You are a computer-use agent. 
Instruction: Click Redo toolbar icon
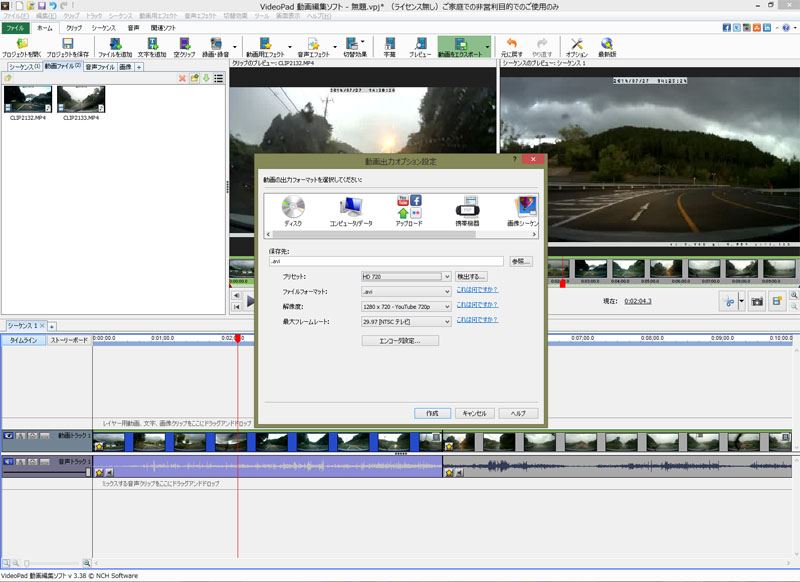[542, 47]
